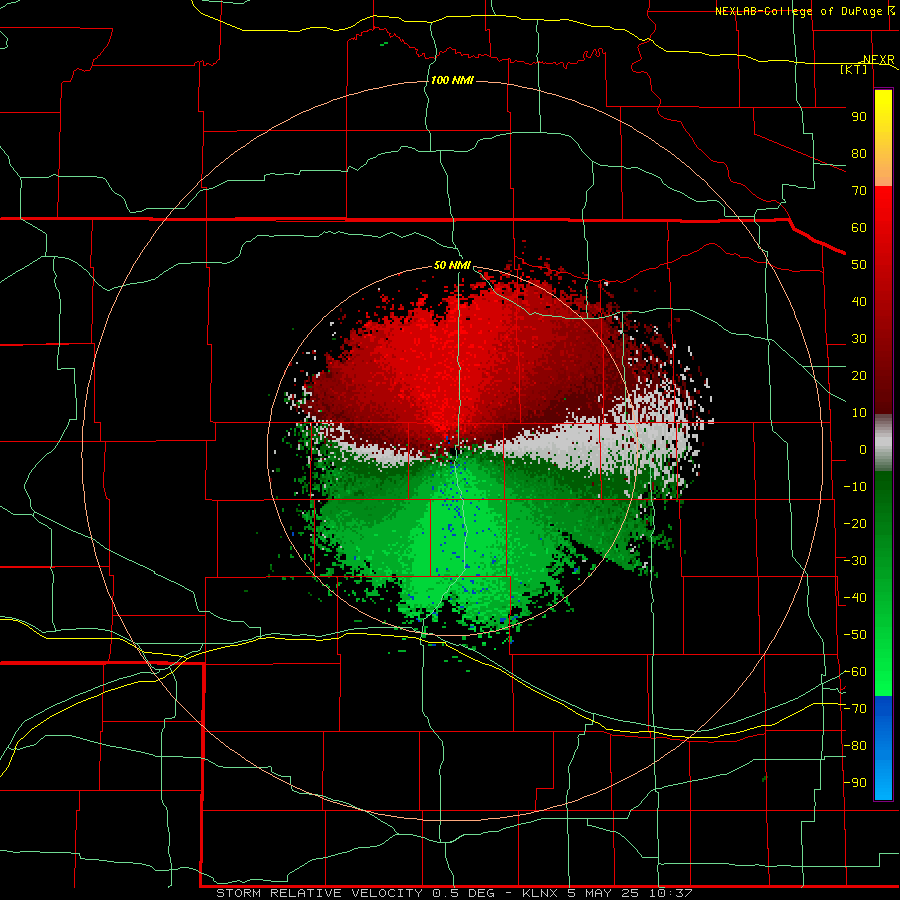The width and height of the screenshot is (900, 900).
Task: Select the -90 value on velocity scale
Action: 855,783
